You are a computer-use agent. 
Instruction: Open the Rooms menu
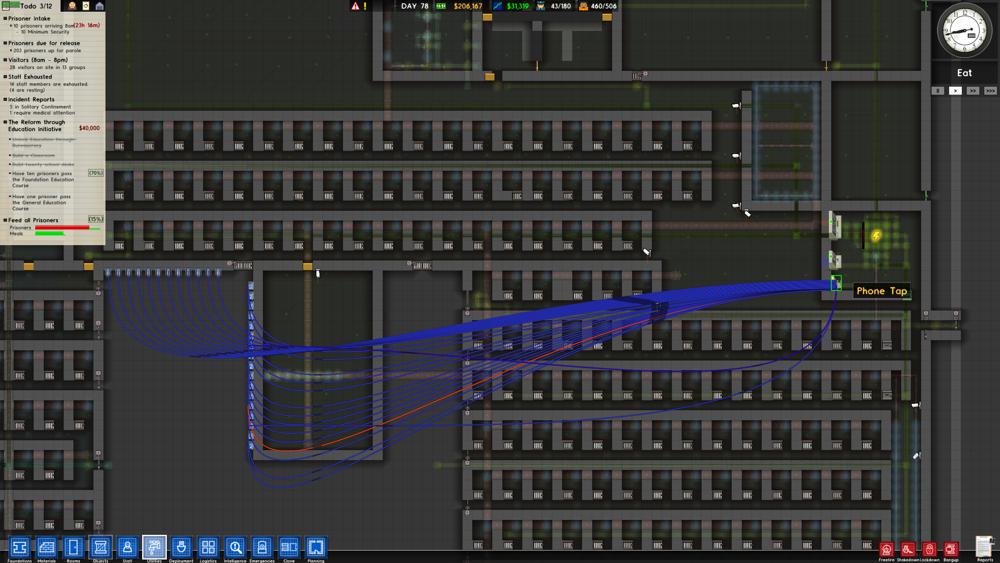(73, 547)
